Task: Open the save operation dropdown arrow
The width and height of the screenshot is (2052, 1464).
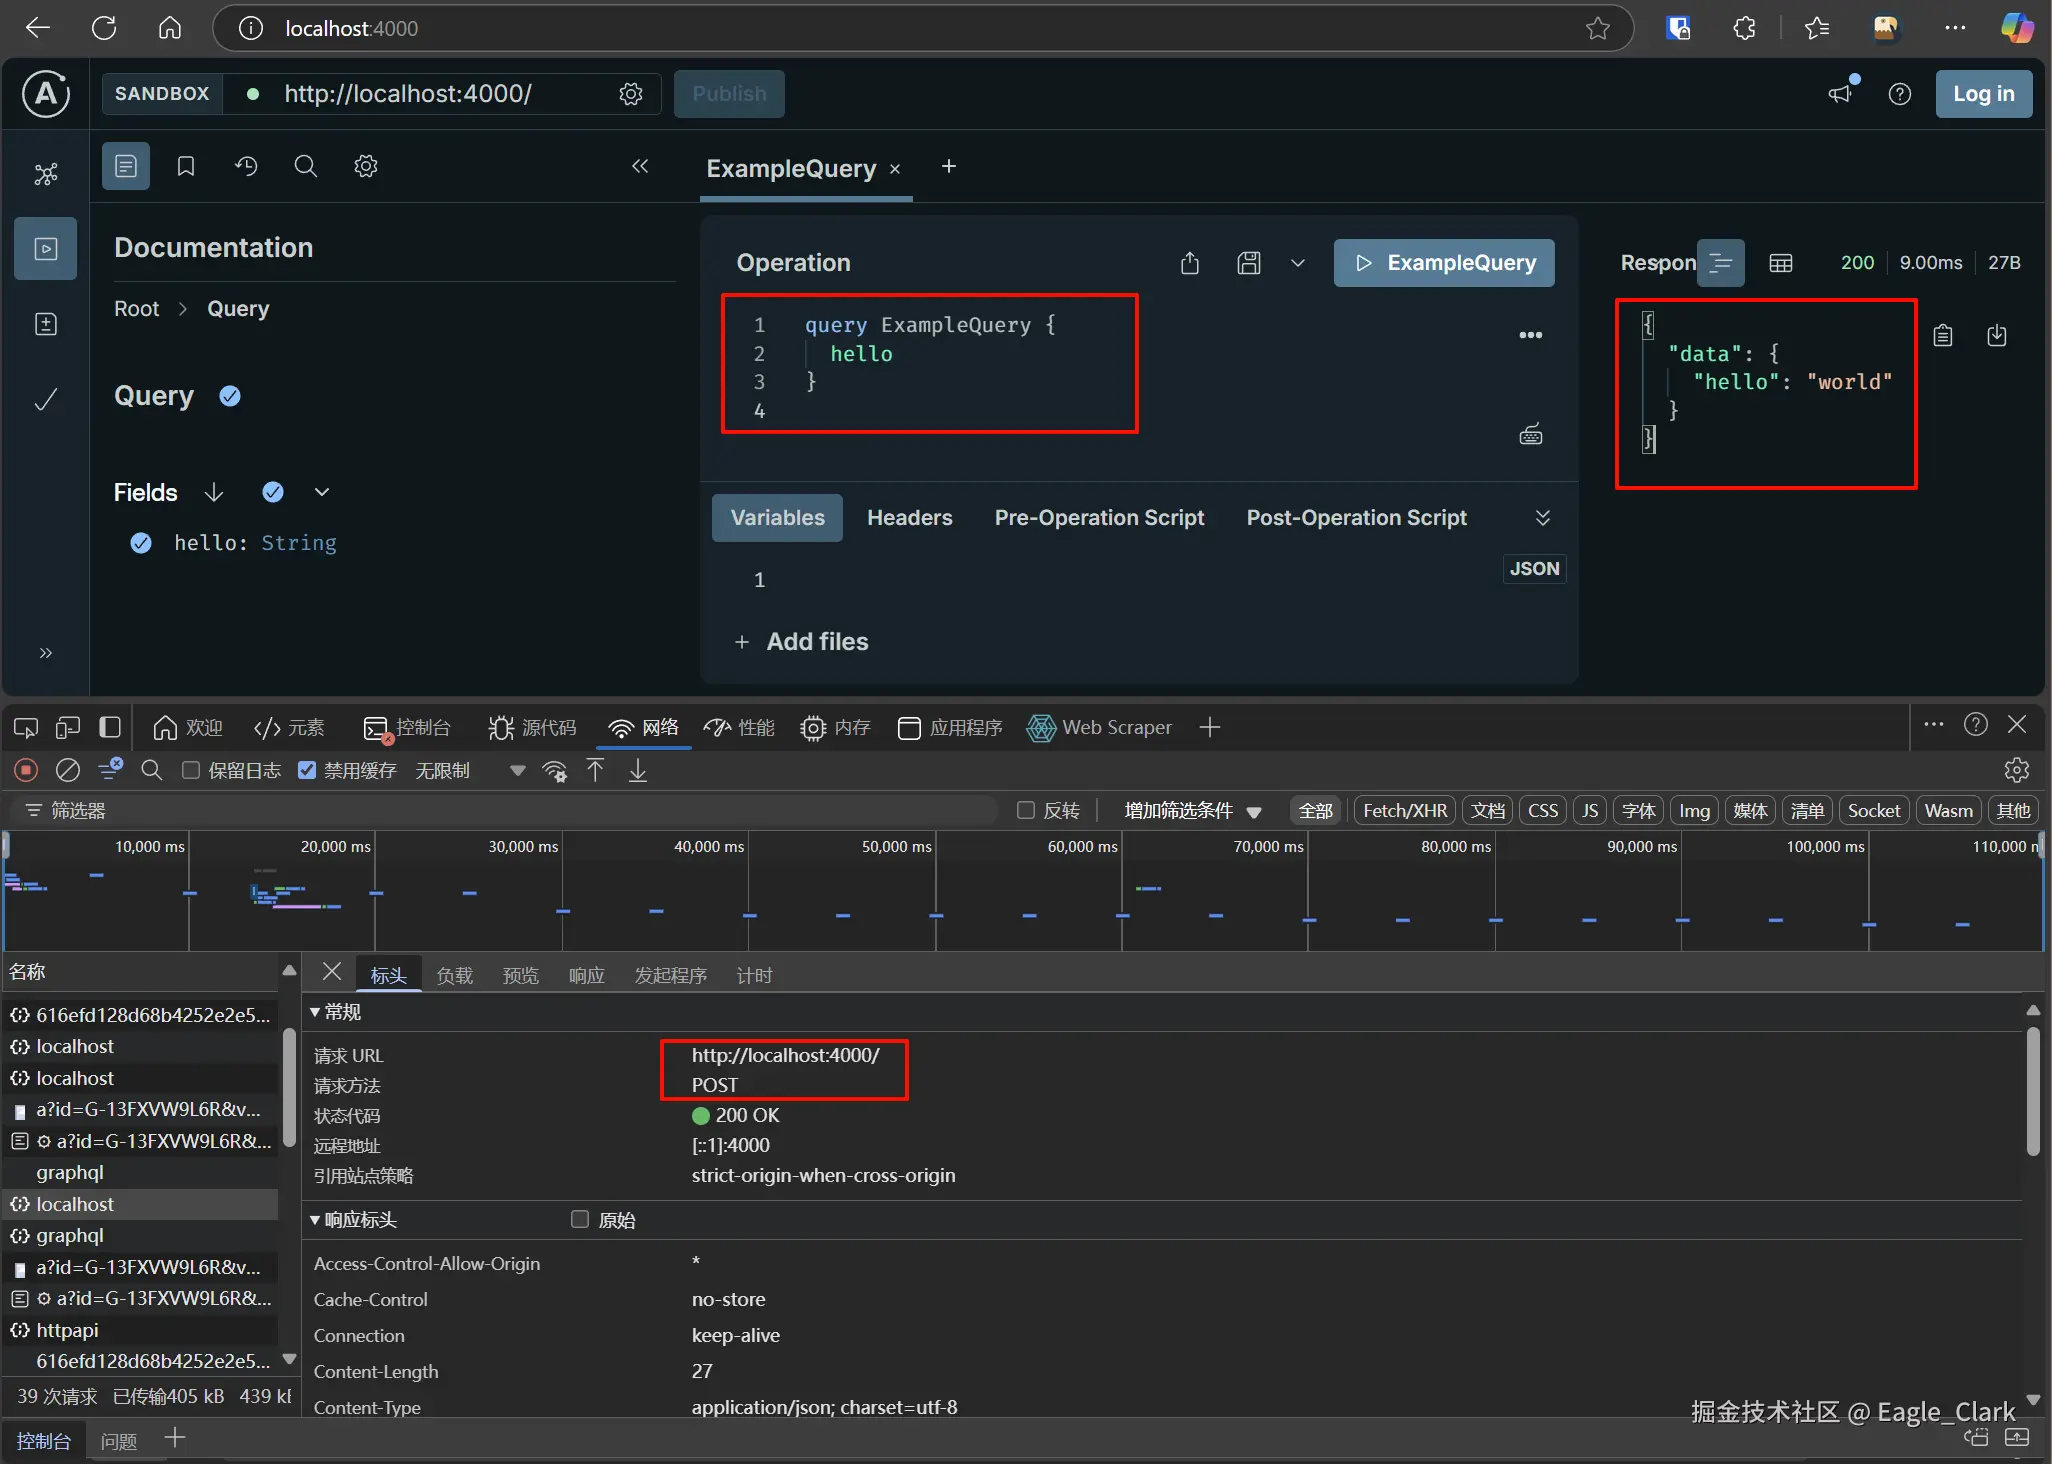Action: tap(1298, 263)
